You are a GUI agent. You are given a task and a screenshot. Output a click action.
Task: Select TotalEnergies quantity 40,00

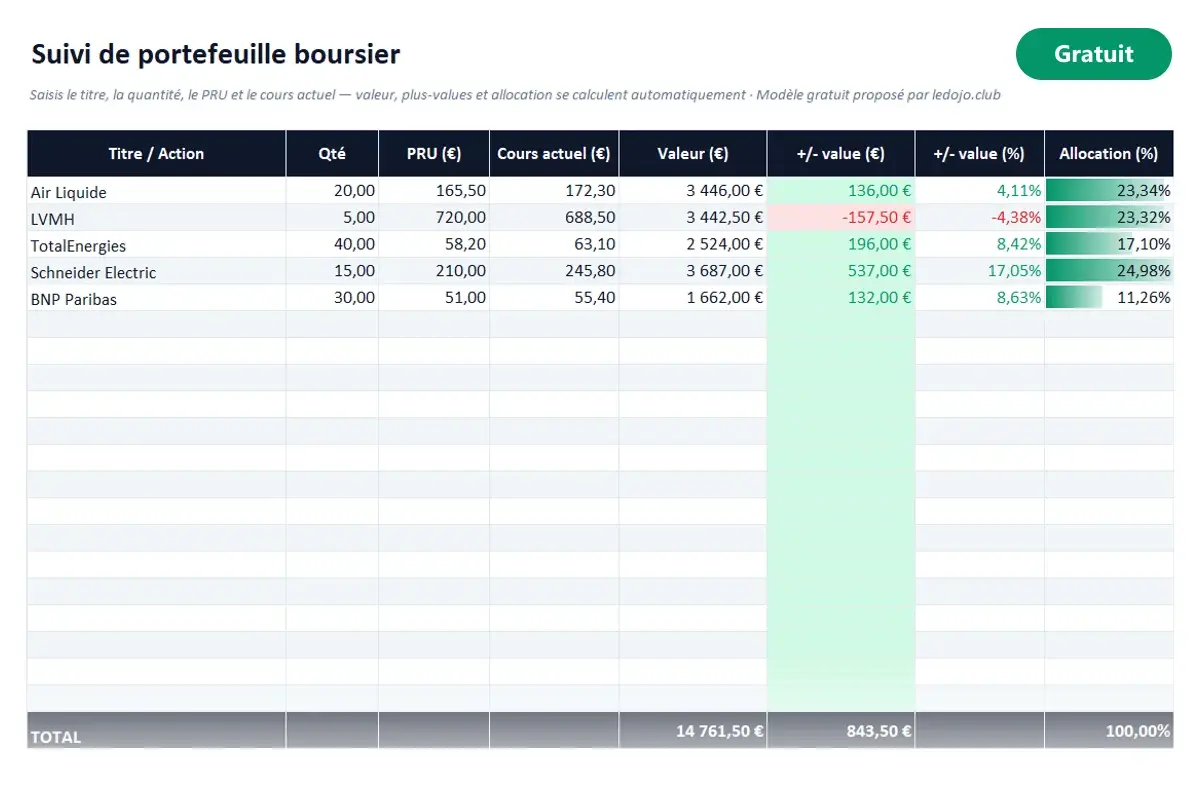tap(332, 244)
